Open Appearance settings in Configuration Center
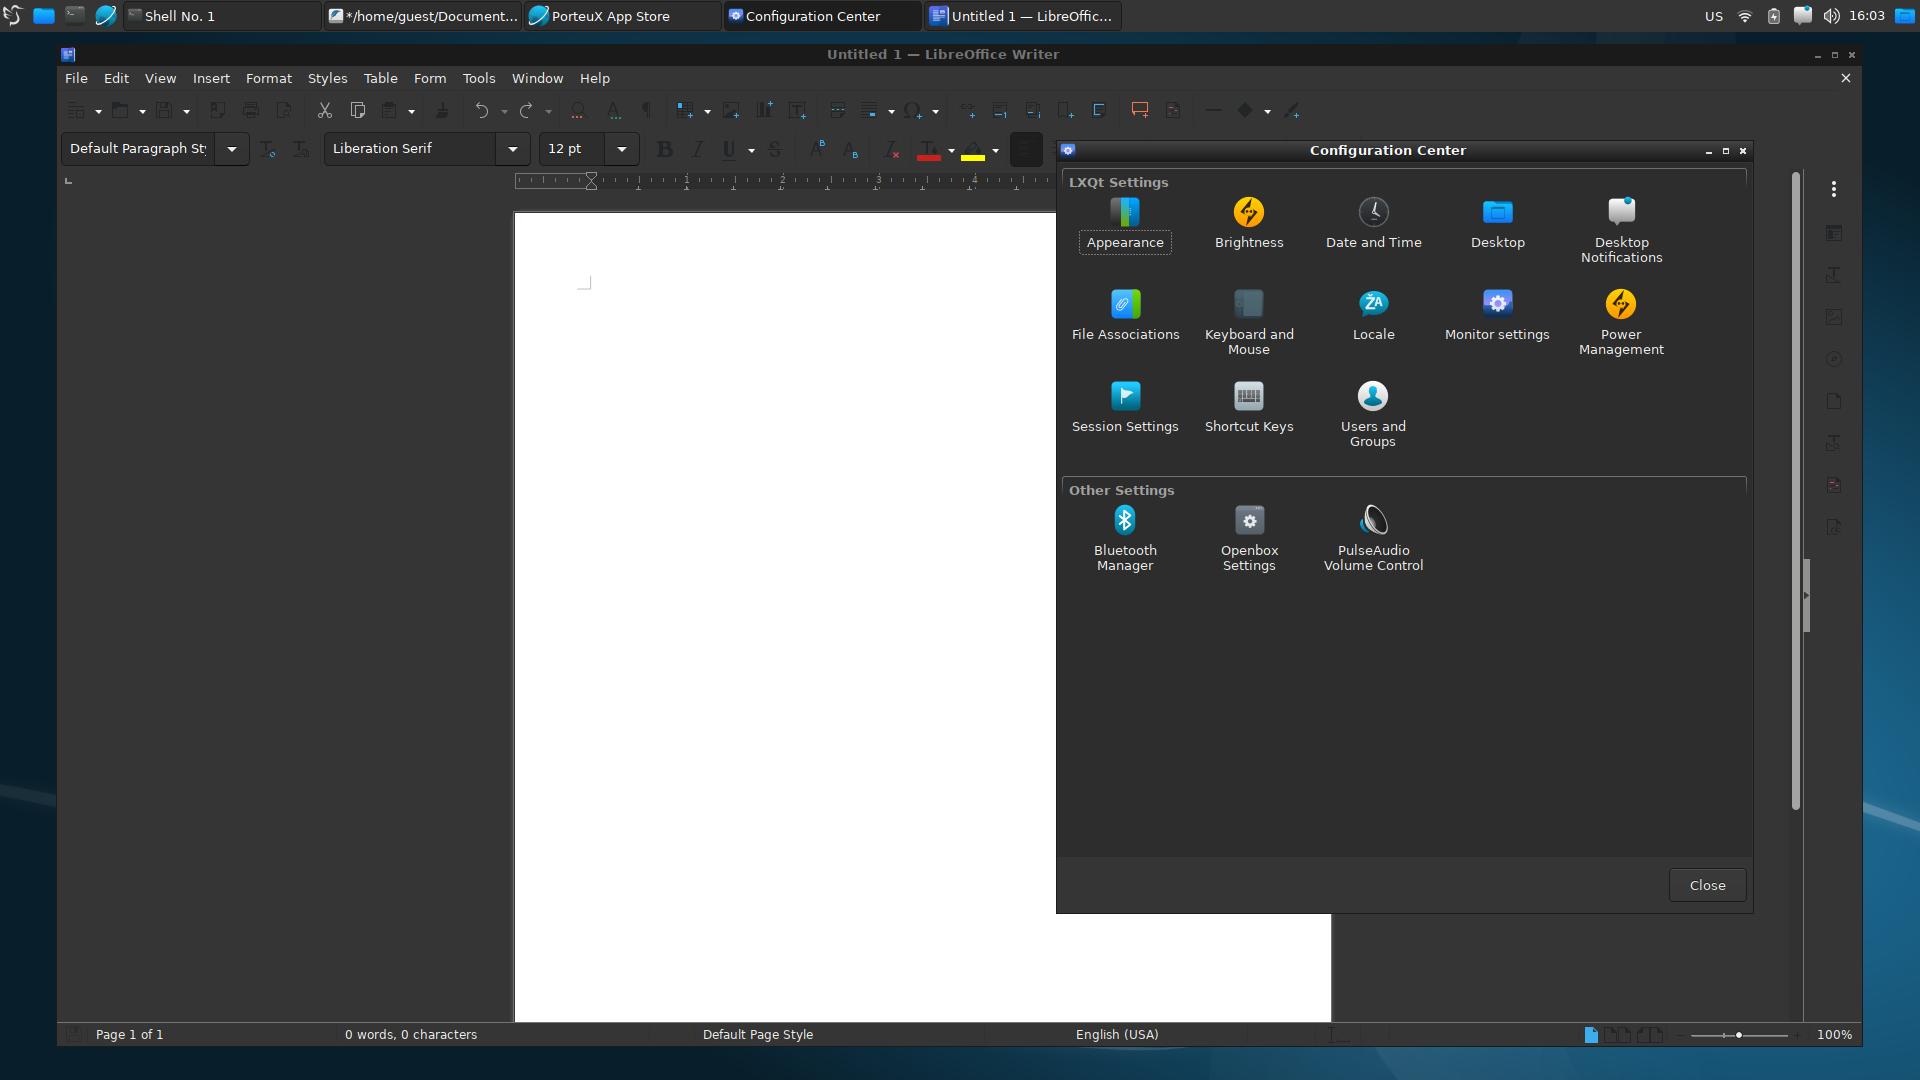Image resolution: width=1920 pixels, height=1080 pixels. pyautogui.click(x=1125, y=225)
